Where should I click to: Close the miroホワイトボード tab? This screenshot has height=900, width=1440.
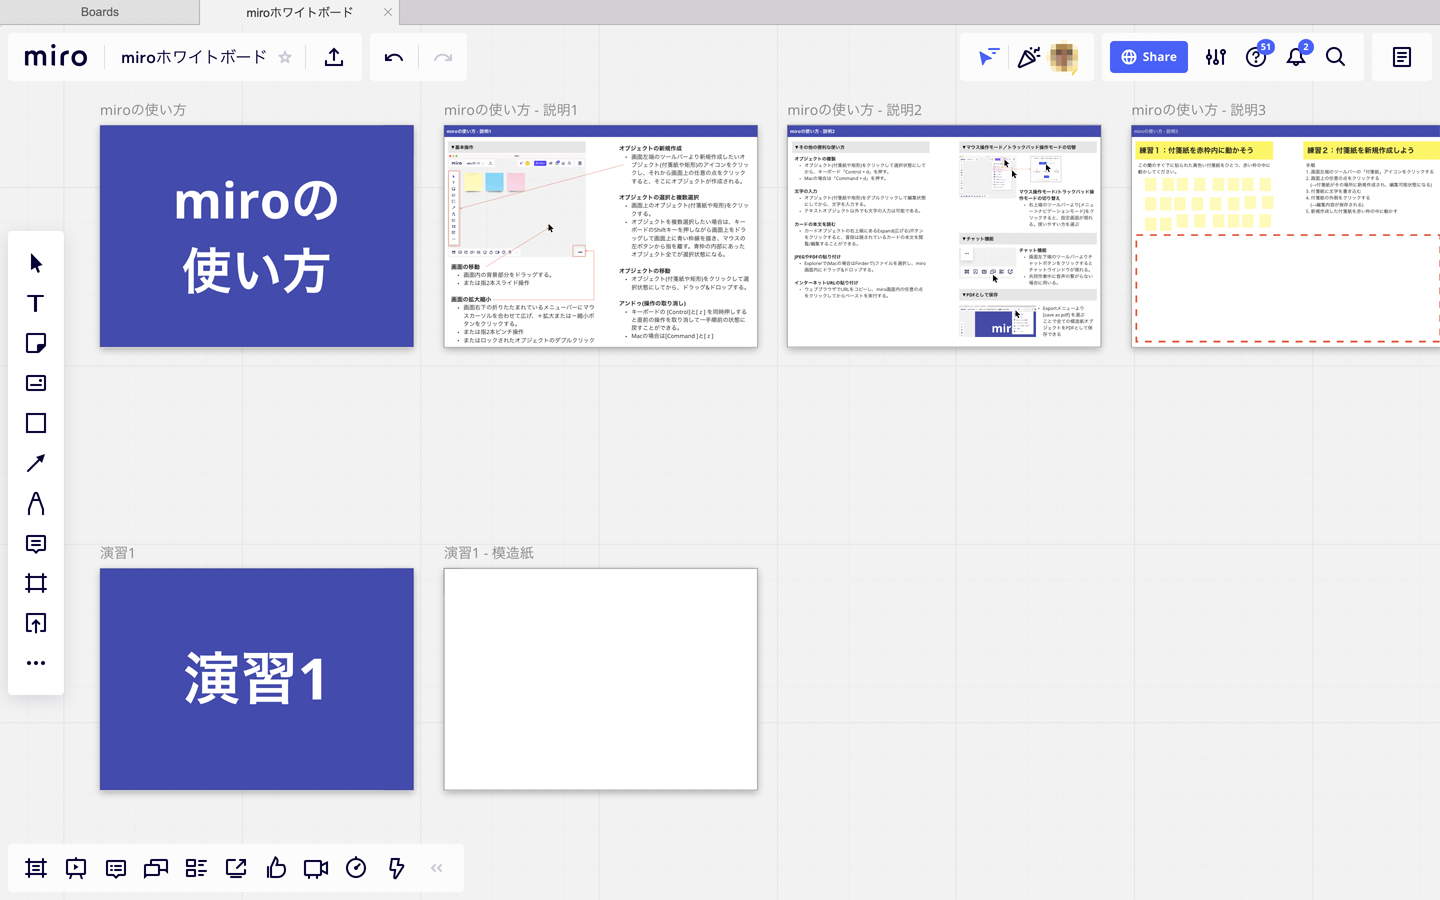388,12
